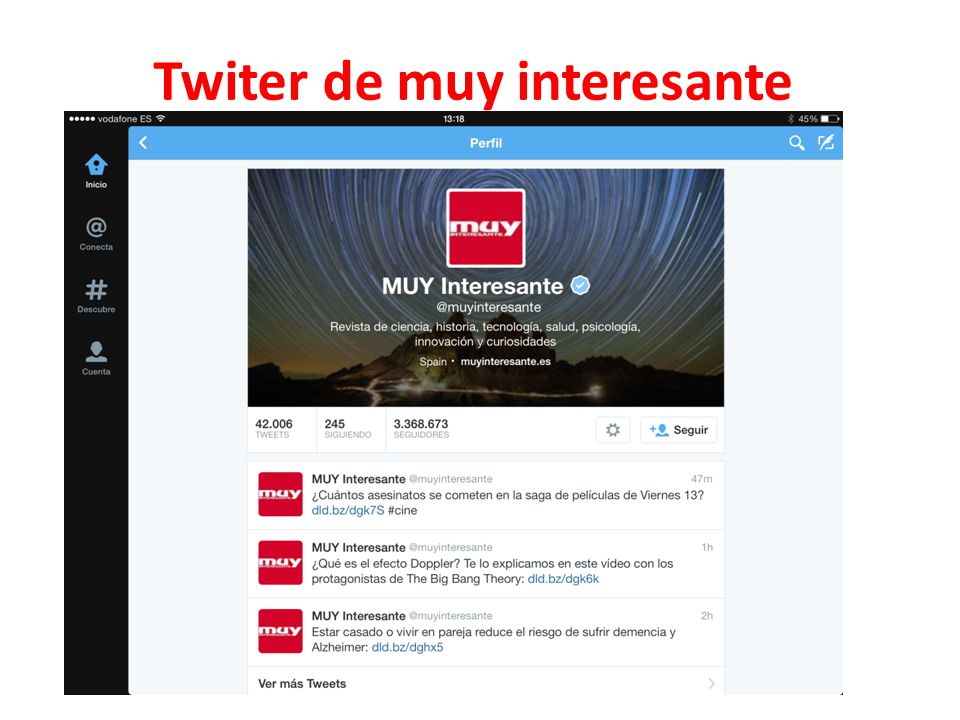The width and height of the screenshot is (960, 720).
Task: Open the gear settings button
Action: pyautogui.click(x=613, y=430)
